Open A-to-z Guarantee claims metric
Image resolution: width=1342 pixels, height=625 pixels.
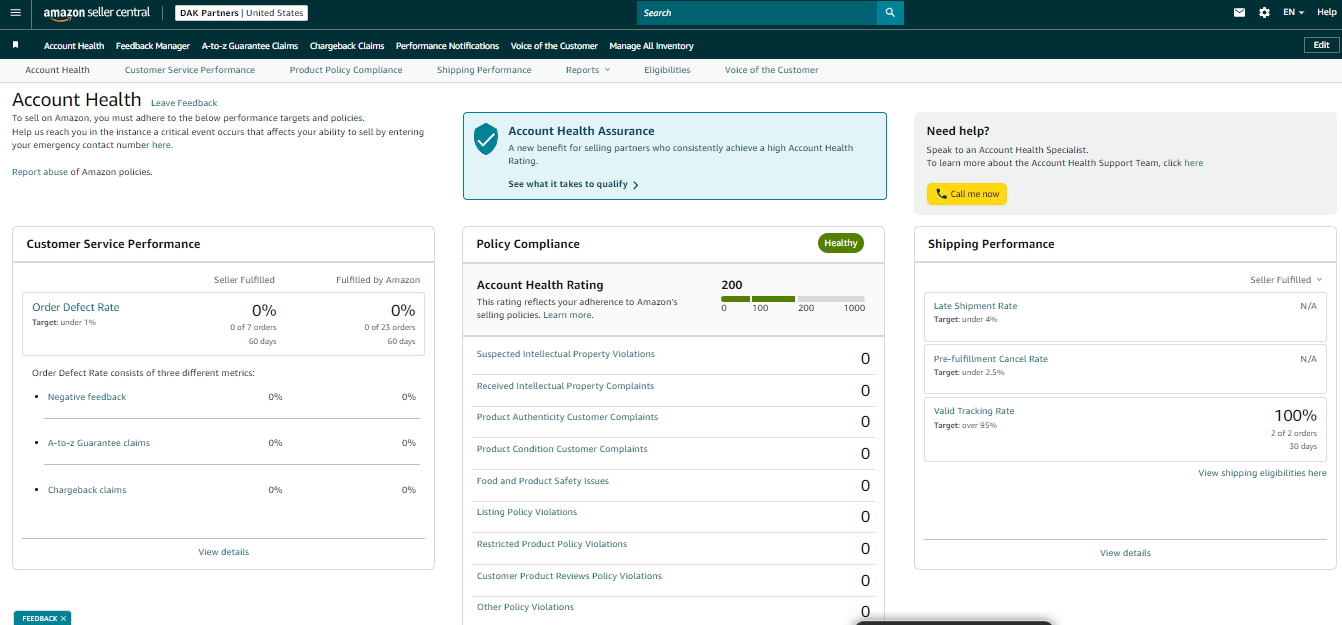[x=99, y=443]
